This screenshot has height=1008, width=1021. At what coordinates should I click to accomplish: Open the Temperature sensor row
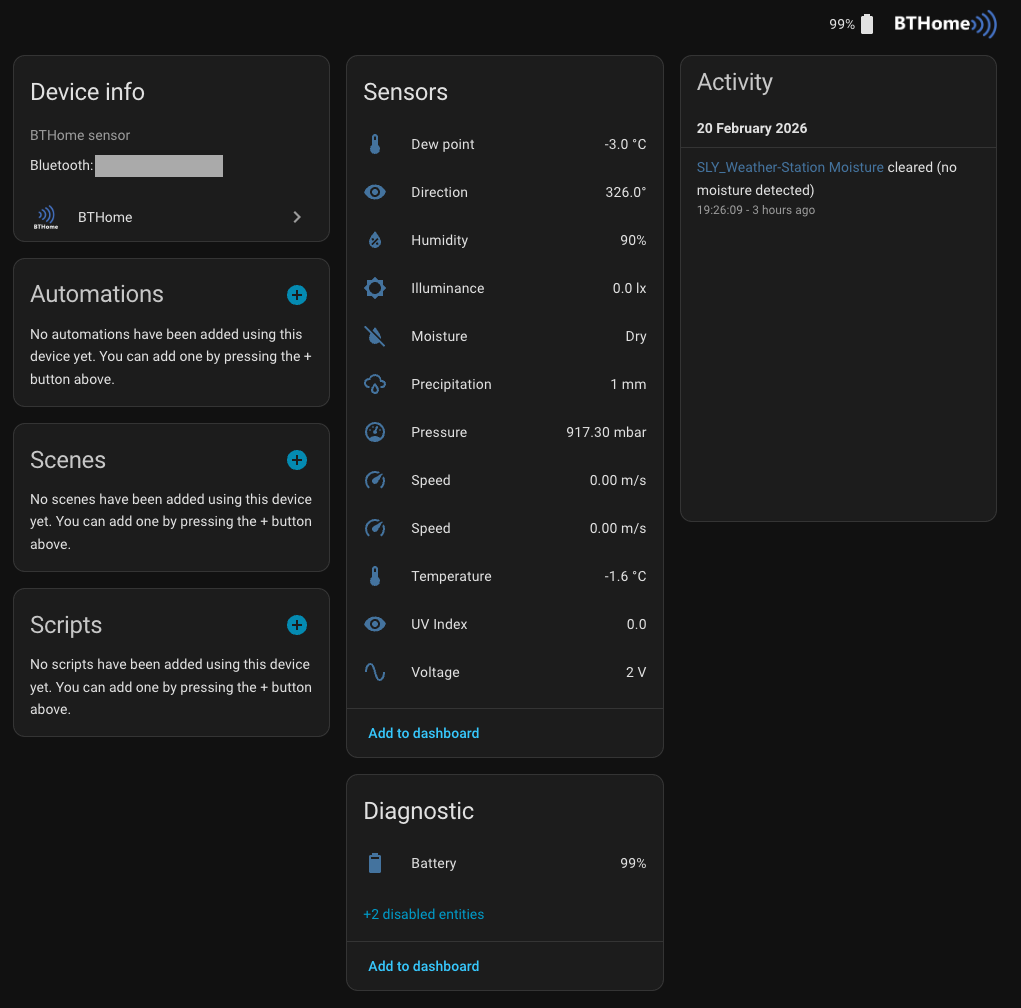pos(504,576)
